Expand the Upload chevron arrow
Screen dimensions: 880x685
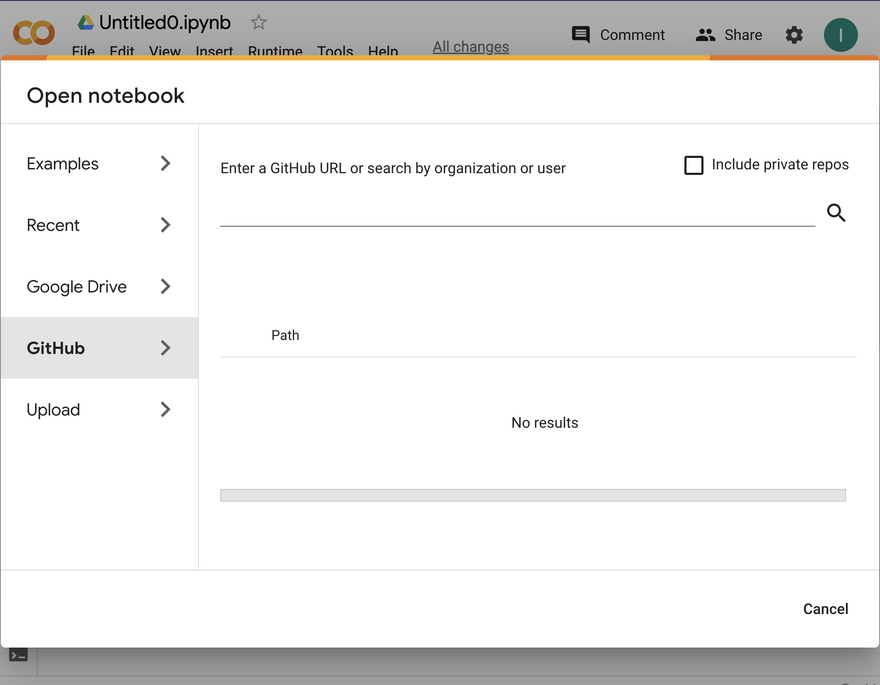coord(165,410)
